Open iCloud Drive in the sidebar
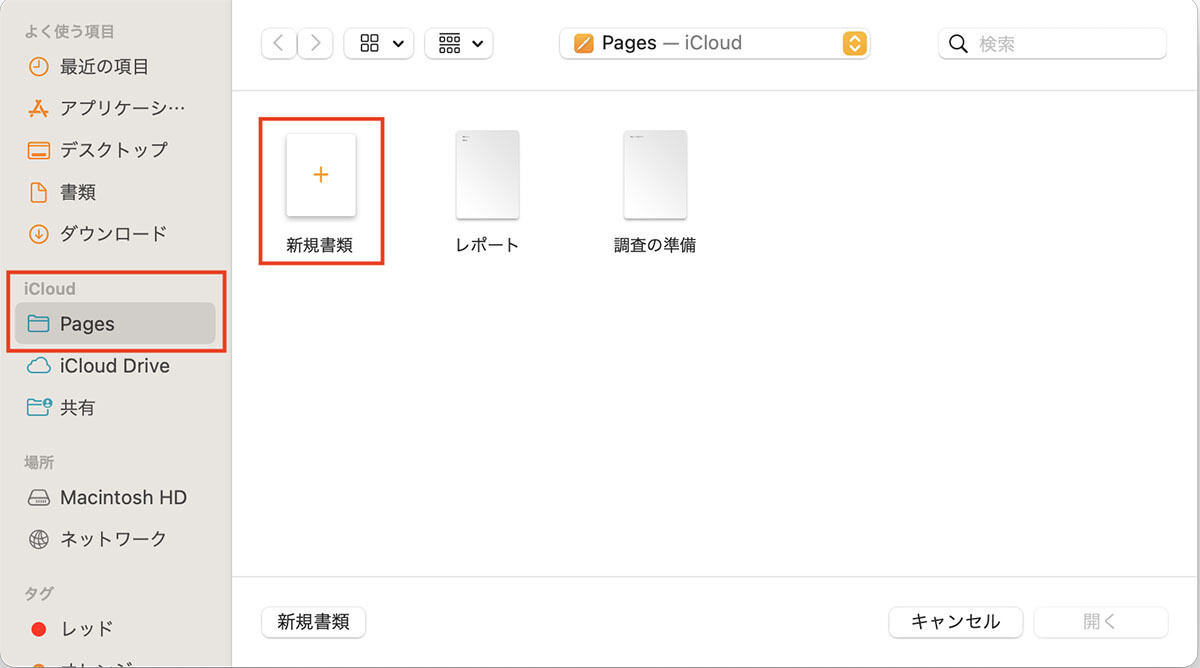 pos(115,366)
